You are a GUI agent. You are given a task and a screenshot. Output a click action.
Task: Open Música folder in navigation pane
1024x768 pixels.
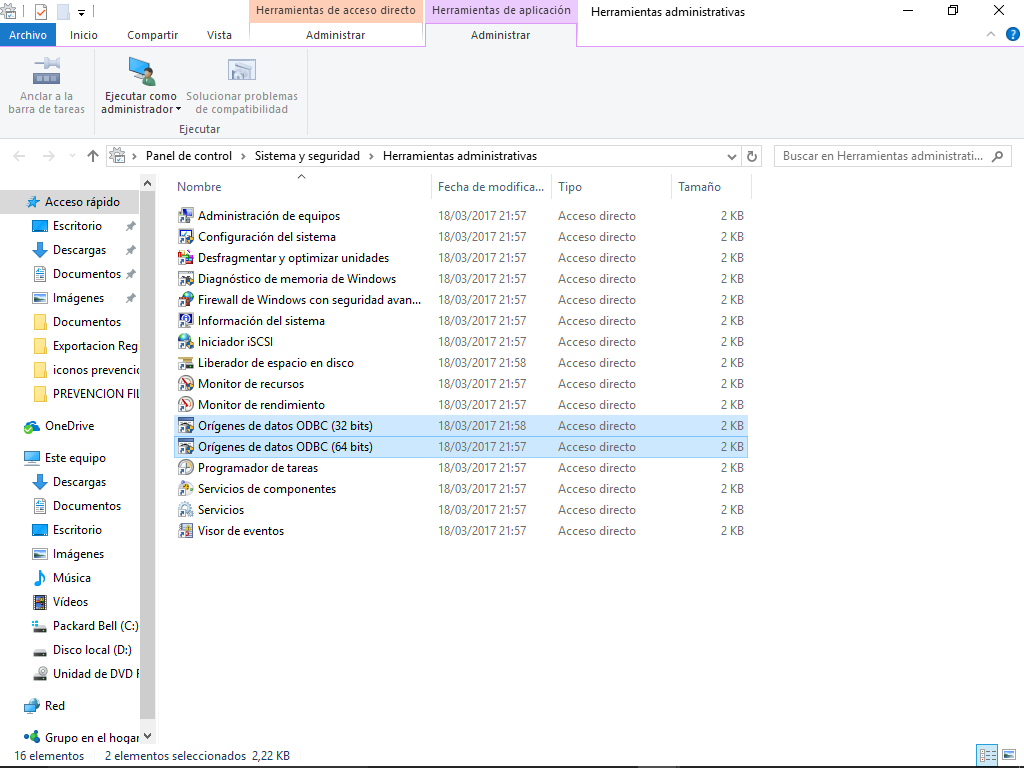(x=70, y=578)
